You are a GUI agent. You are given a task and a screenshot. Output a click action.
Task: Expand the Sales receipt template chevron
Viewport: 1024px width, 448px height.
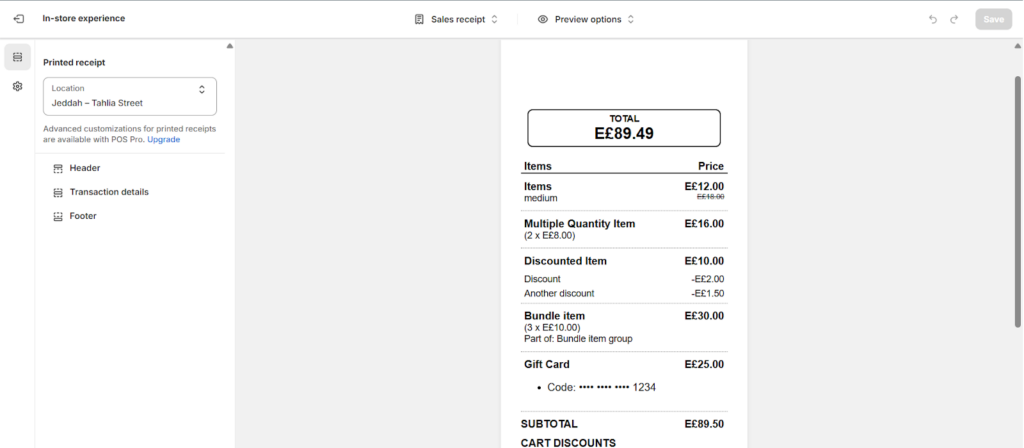tap(494, 19)
